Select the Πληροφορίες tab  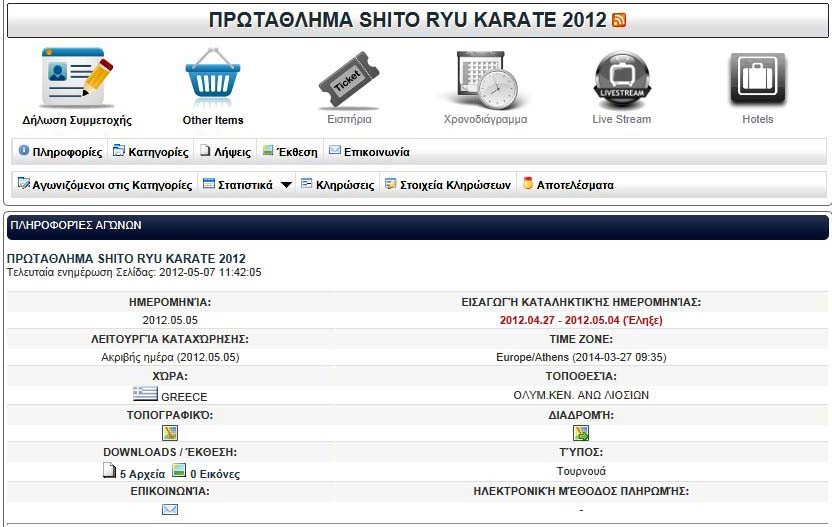coord(60,152)
